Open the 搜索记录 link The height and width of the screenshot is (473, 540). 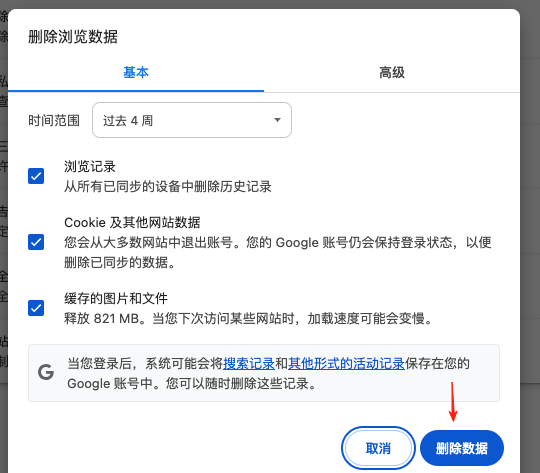pyautogui.click(x=249, y=363)
